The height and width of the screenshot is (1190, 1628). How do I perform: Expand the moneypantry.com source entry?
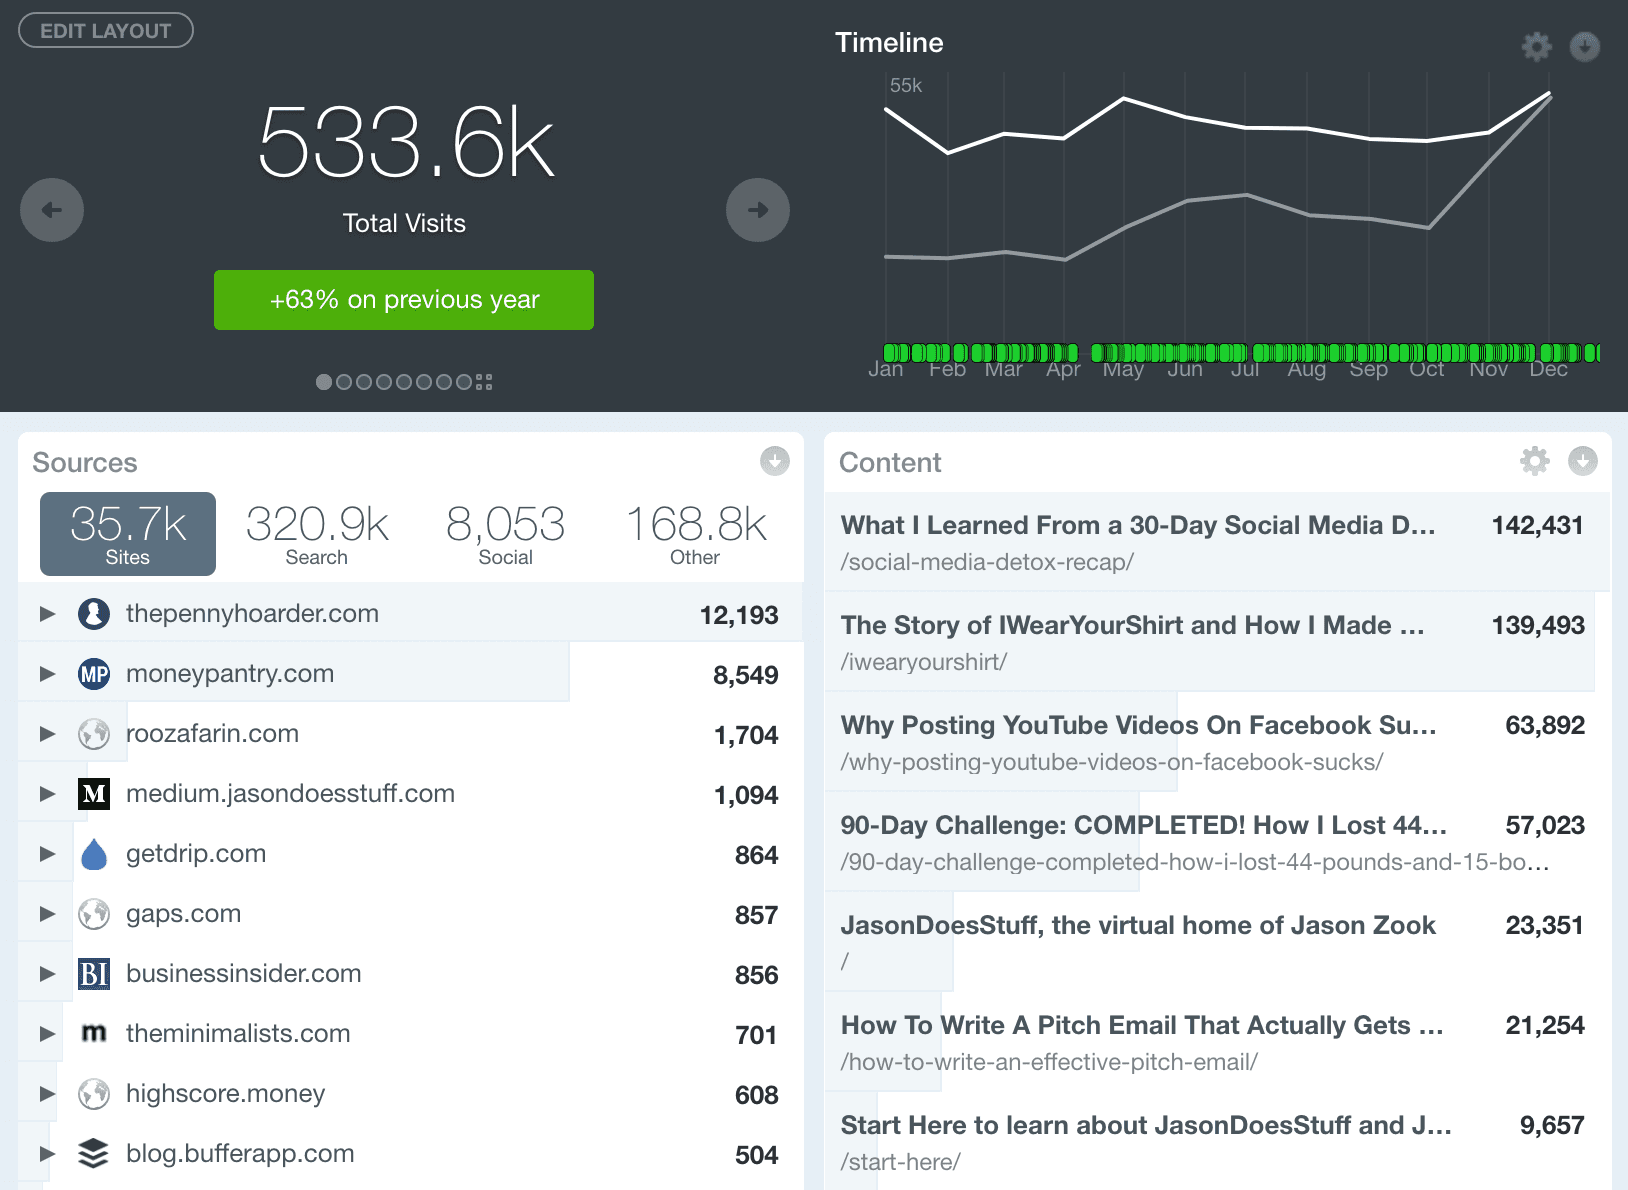click(46, 673)
